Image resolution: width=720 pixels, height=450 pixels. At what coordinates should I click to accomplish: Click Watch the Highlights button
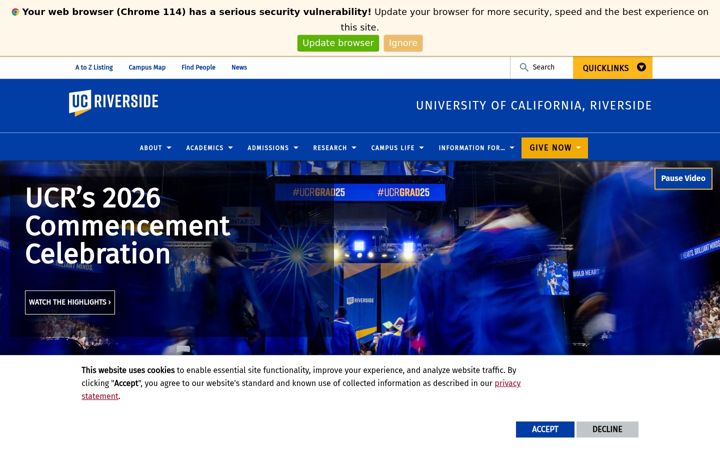(x=70, y=302)
